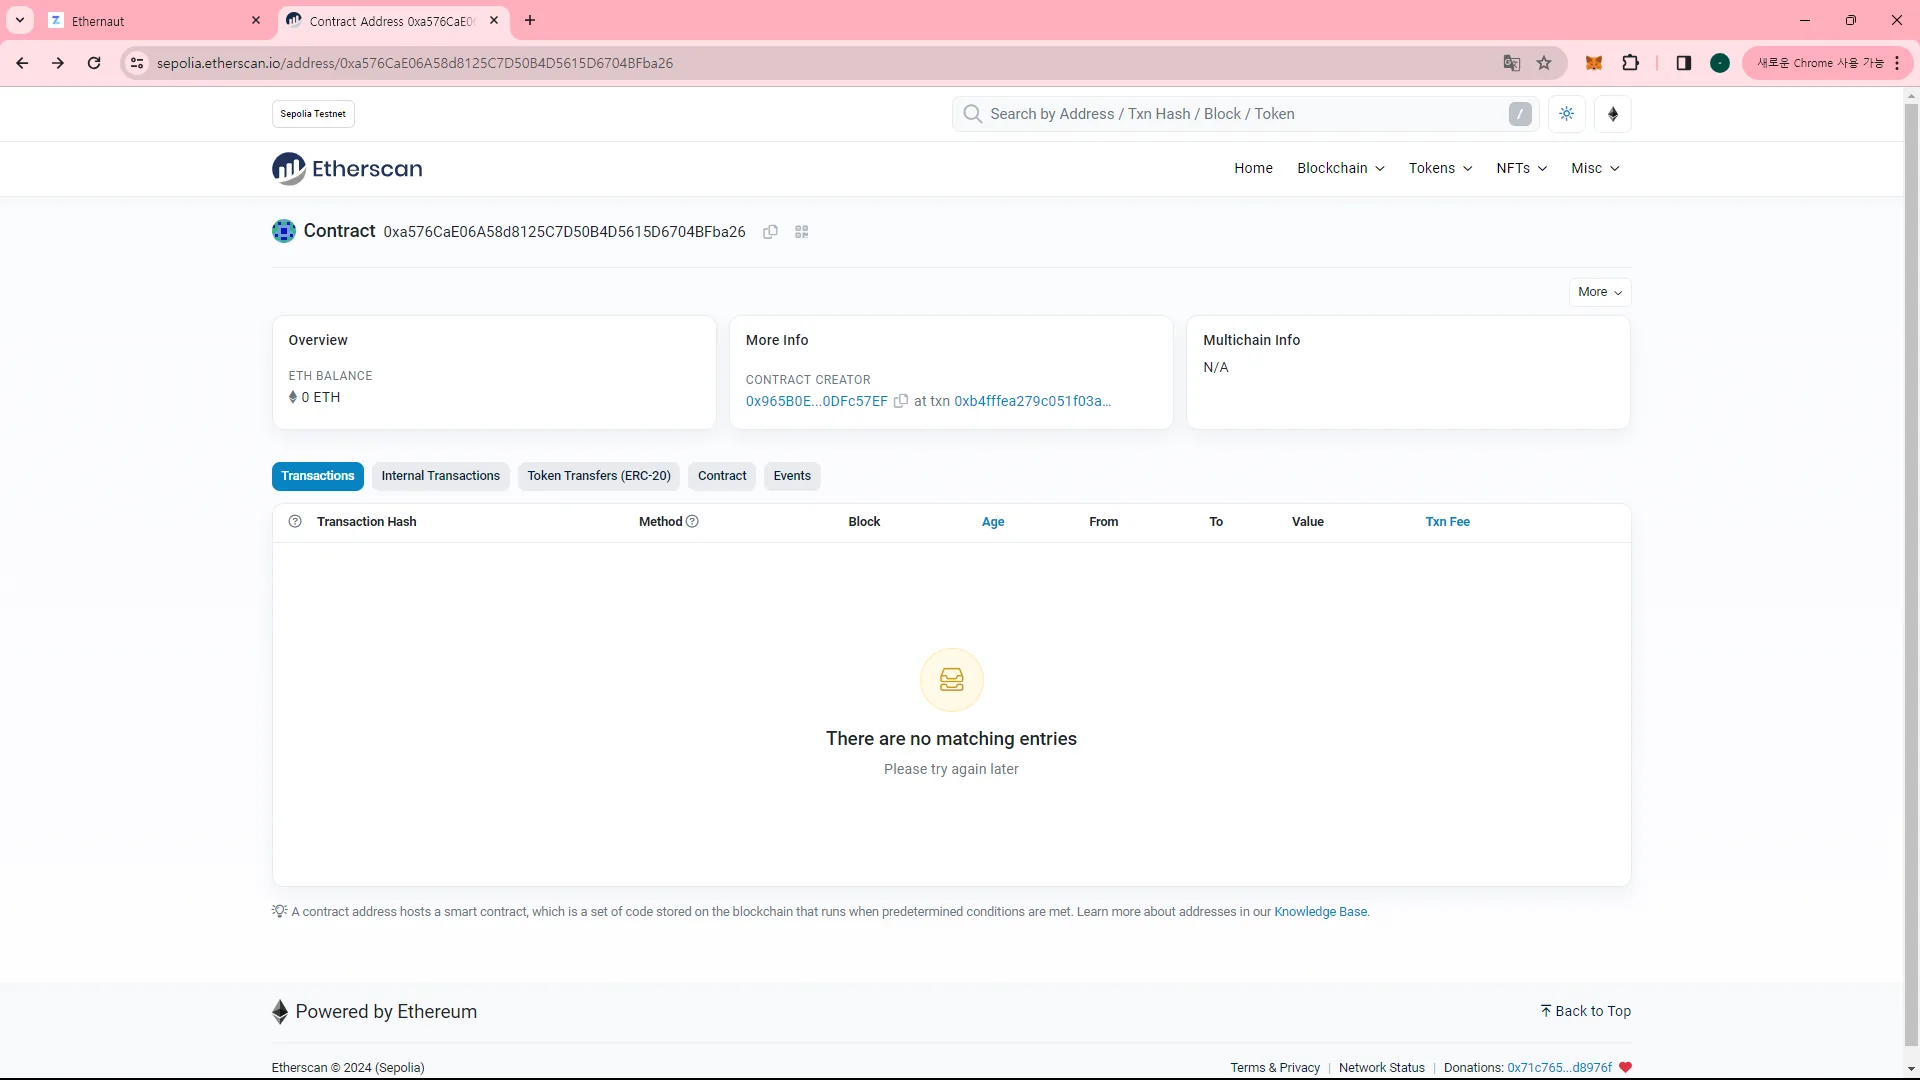
Task: Open the contract creator address 0x965B0E...0DFc57EF
Action: [x=817, y=401]
